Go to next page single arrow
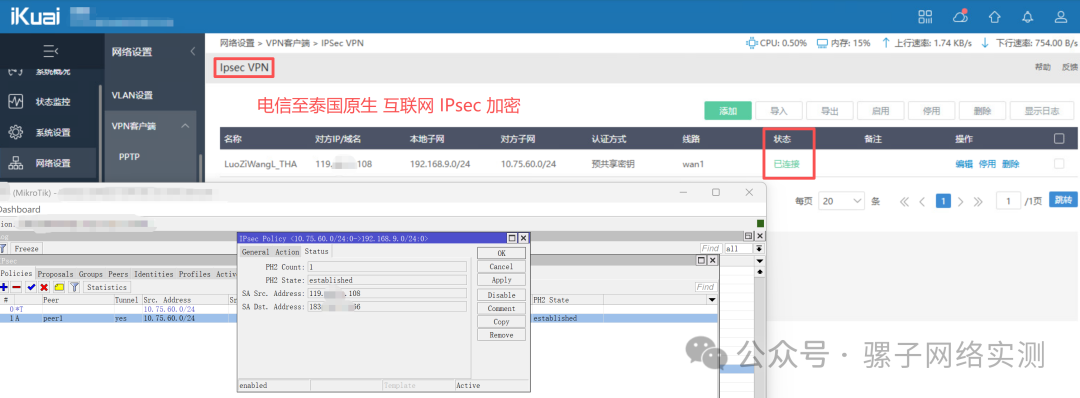Image resolution: width=1080 pixels, height=398 pixels. point(961,201)
